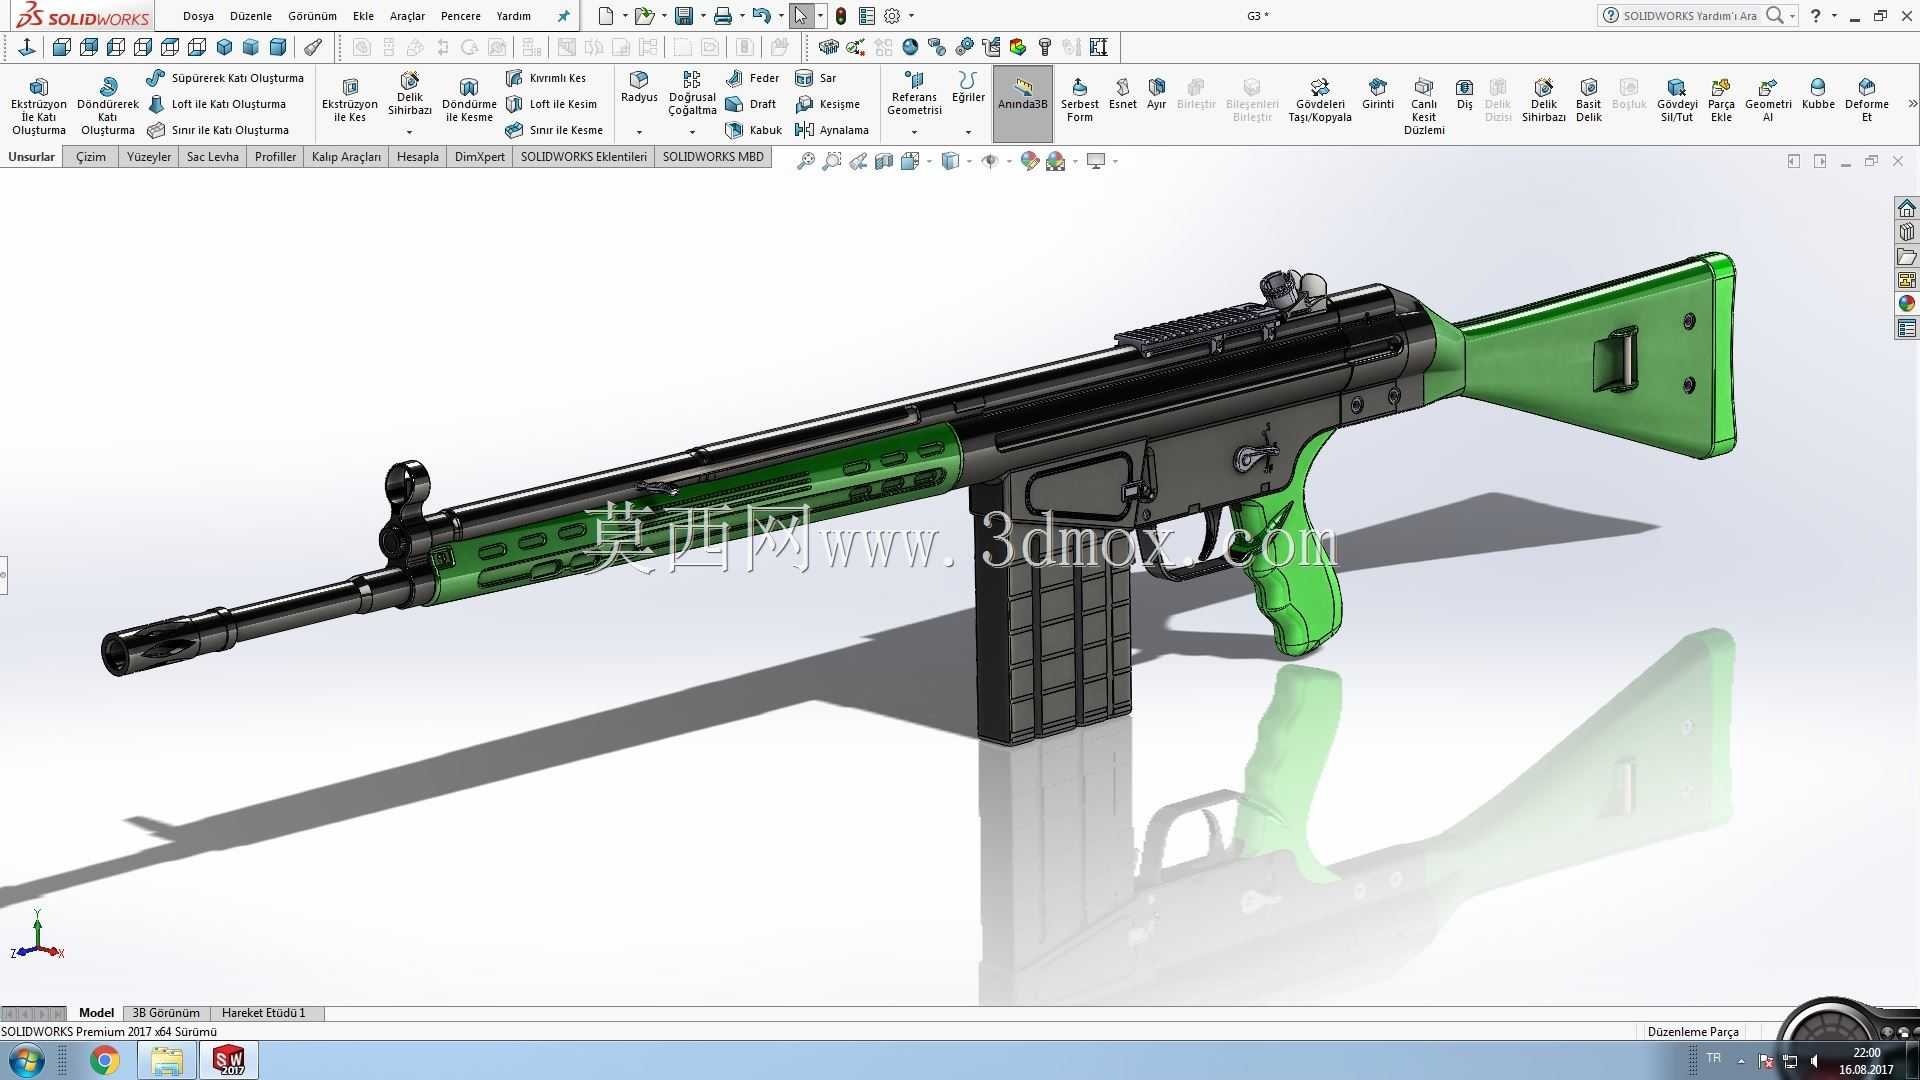Click the Kabuk shell tool
Image resolution: width=1920 pixels, height=1080 pixels.
coord(754,130)
